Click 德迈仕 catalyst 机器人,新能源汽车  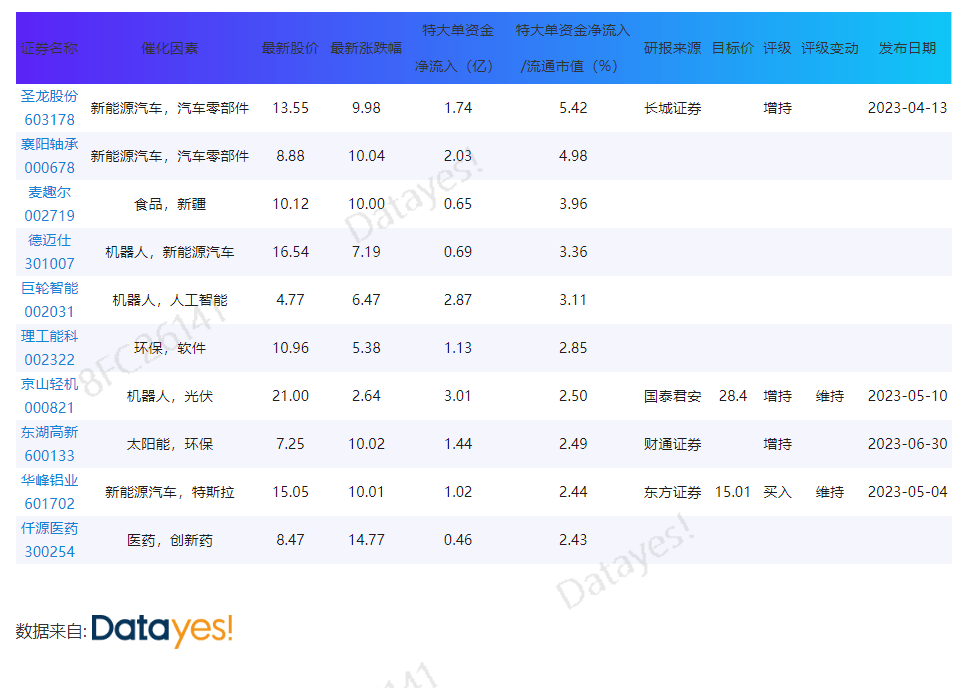[x=170, y=253]
